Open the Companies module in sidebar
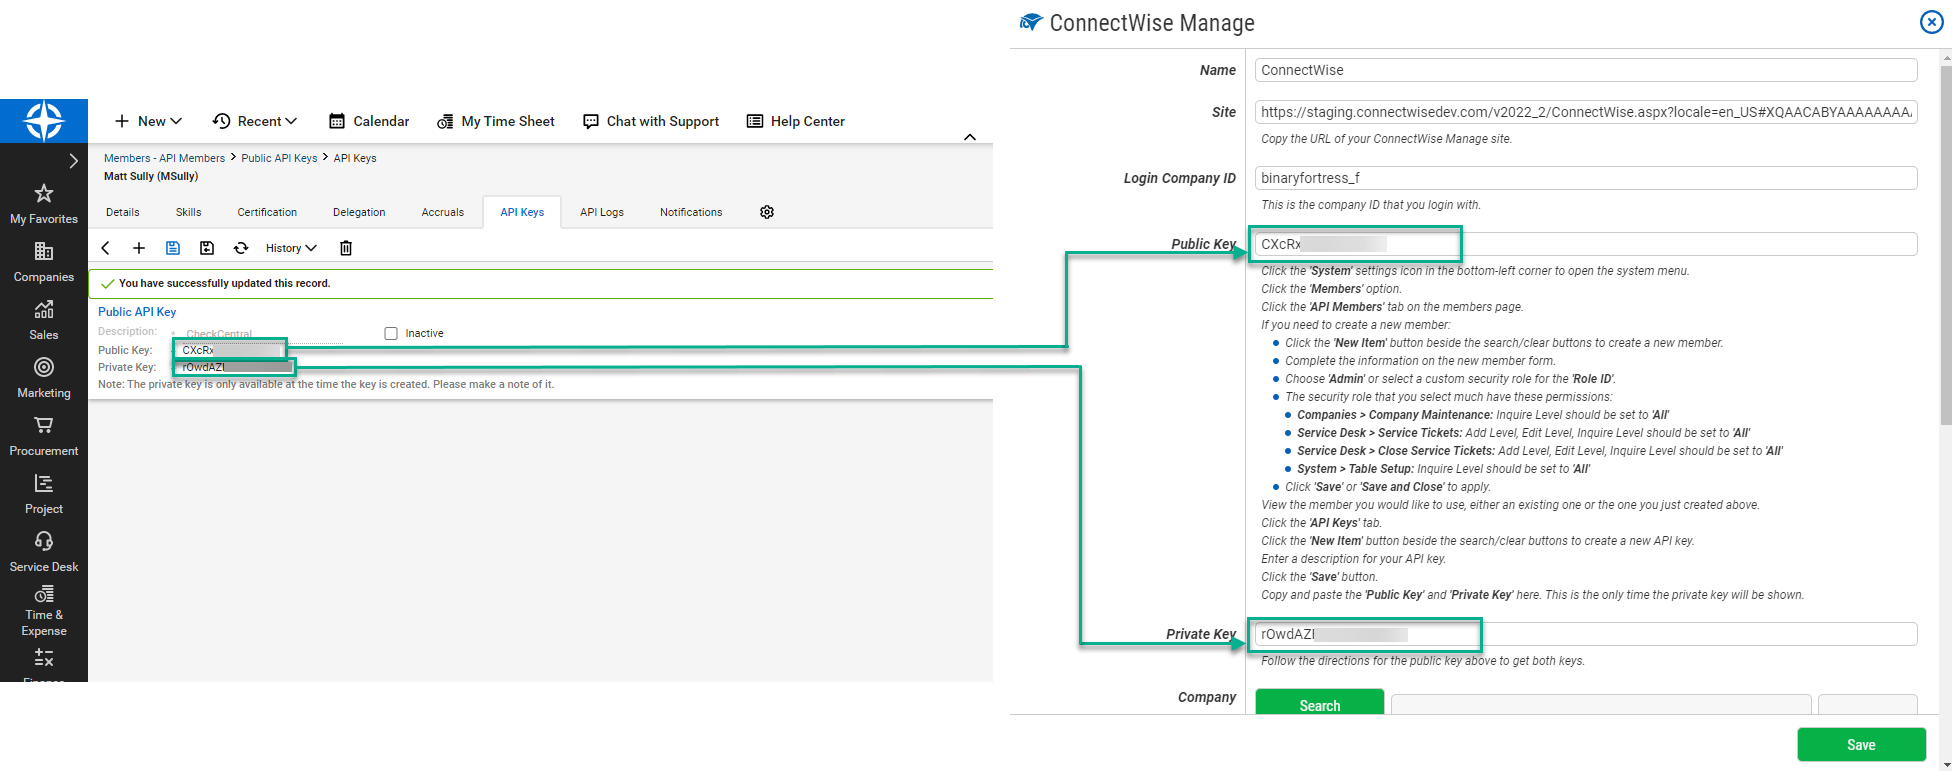The width and height of the screenshot is (1952, 771). pos(44,262)
